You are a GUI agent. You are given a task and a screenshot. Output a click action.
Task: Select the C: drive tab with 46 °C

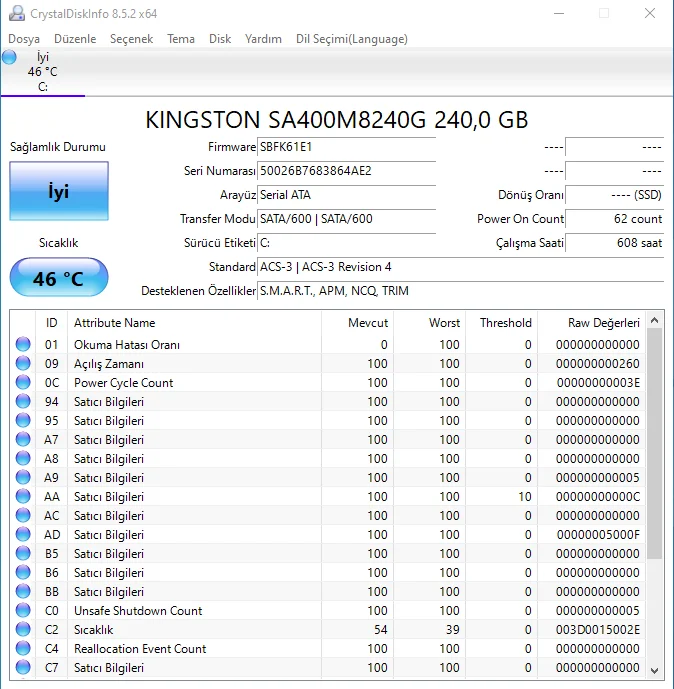tap(43, 72)
